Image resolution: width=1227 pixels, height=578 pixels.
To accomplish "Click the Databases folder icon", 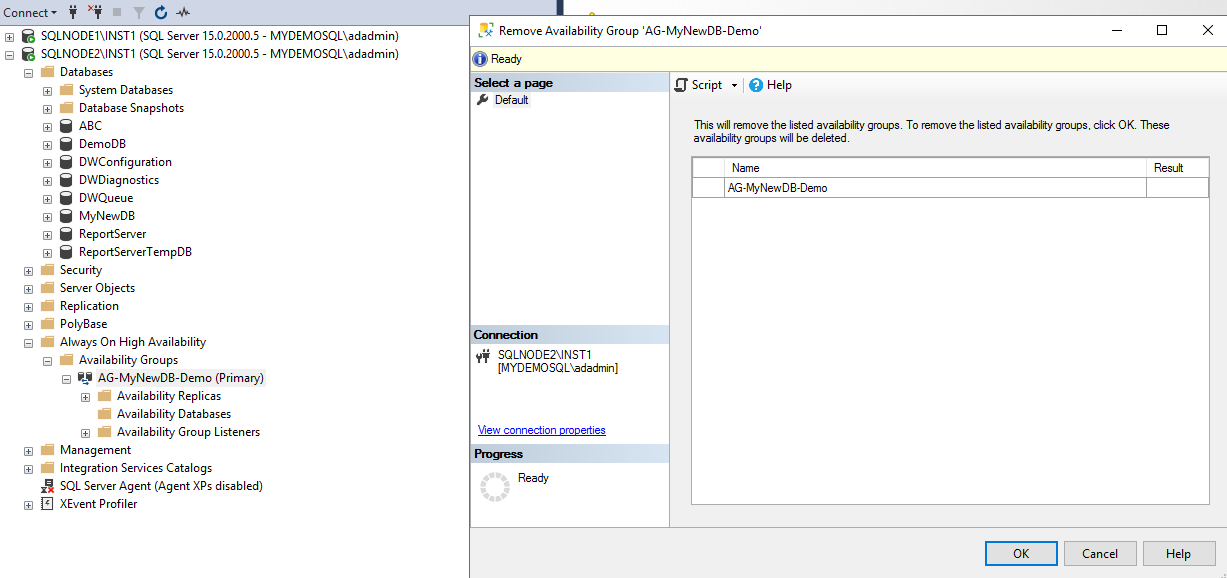I will click(47, 72).
